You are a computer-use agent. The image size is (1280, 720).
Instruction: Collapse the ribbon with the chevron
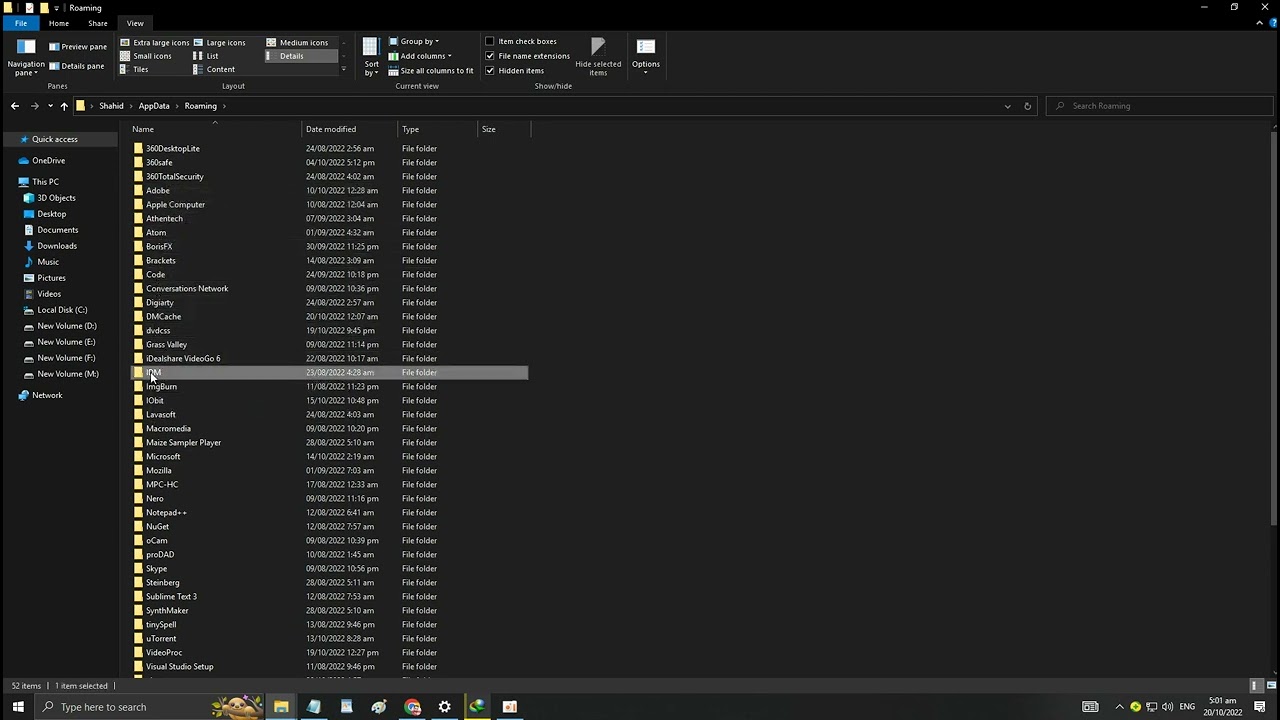tap(1260, 23)
